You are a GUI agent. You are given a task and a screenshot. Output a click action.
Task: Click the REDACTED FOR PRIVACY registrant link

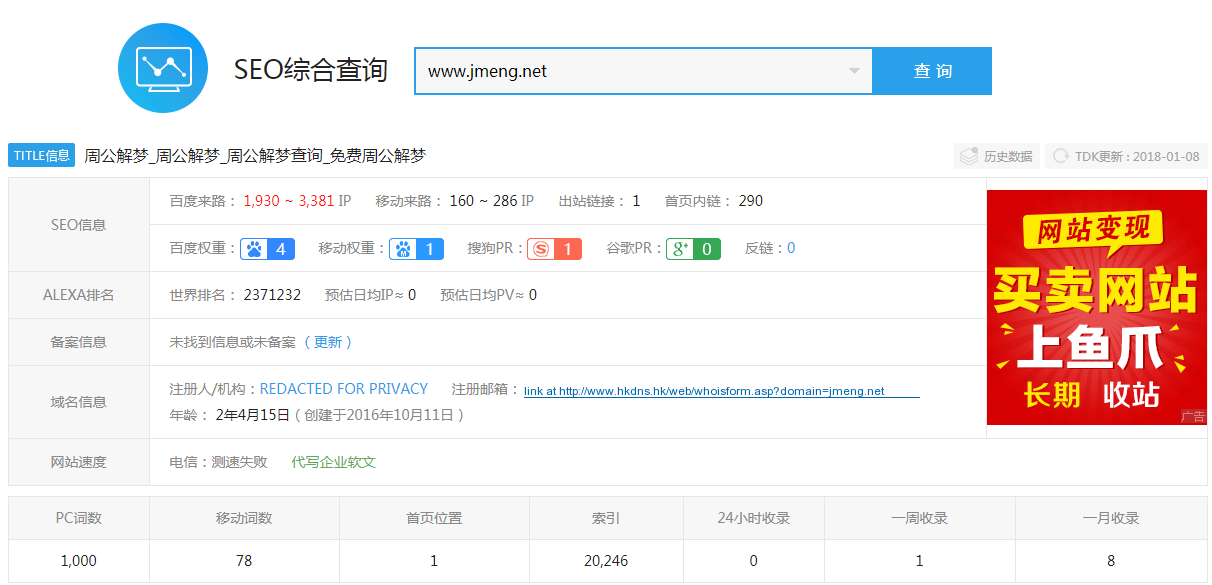click(x=344, y=389)
